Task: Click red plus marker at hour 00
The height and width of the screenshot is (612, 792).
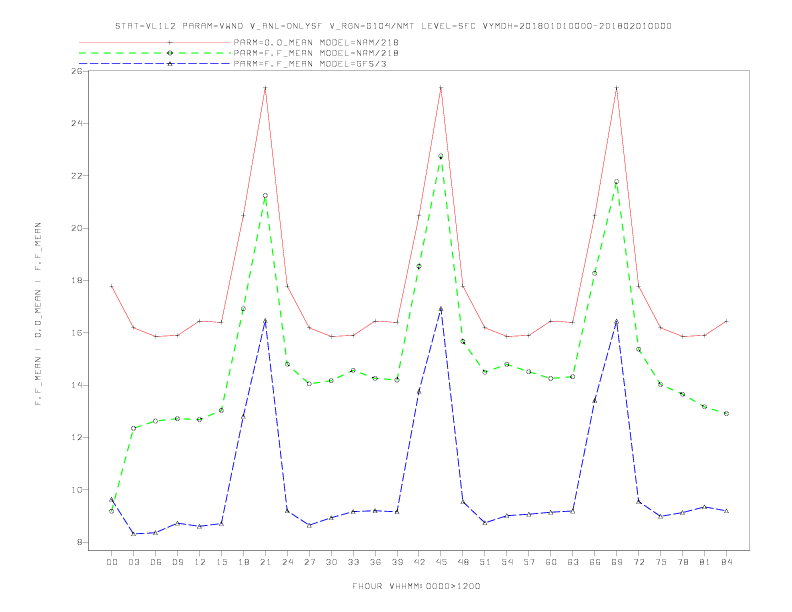Action: pos(112,286)
